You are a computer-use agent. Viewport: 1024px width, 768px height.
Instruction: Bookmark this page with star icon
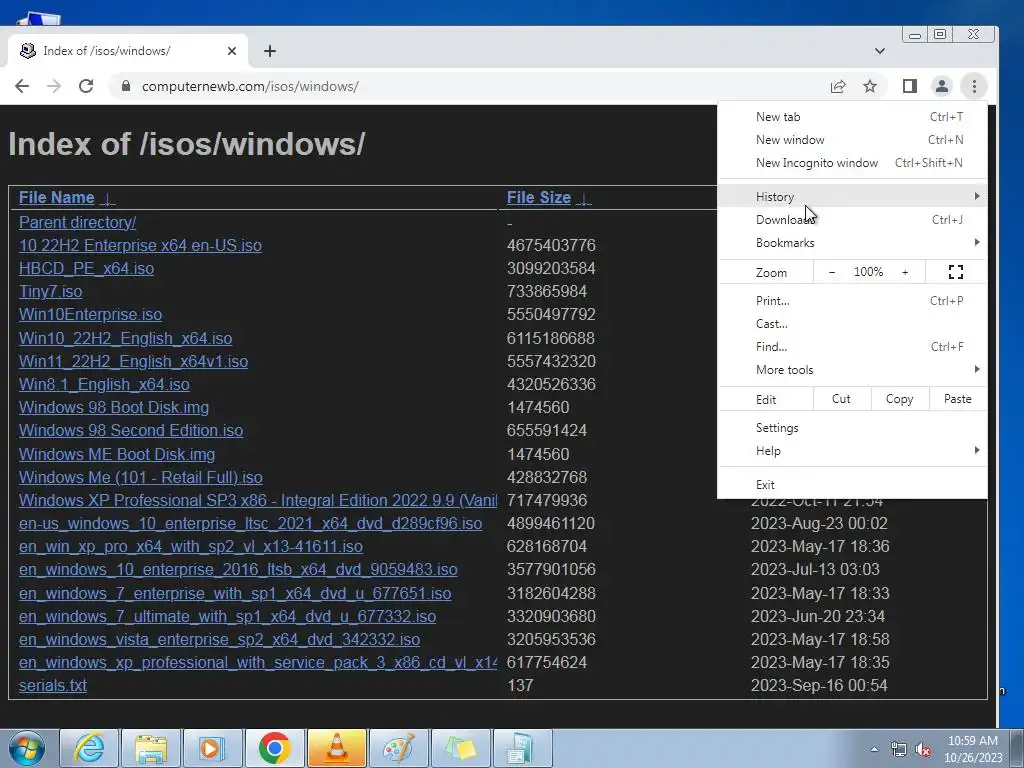coord(870,86)
